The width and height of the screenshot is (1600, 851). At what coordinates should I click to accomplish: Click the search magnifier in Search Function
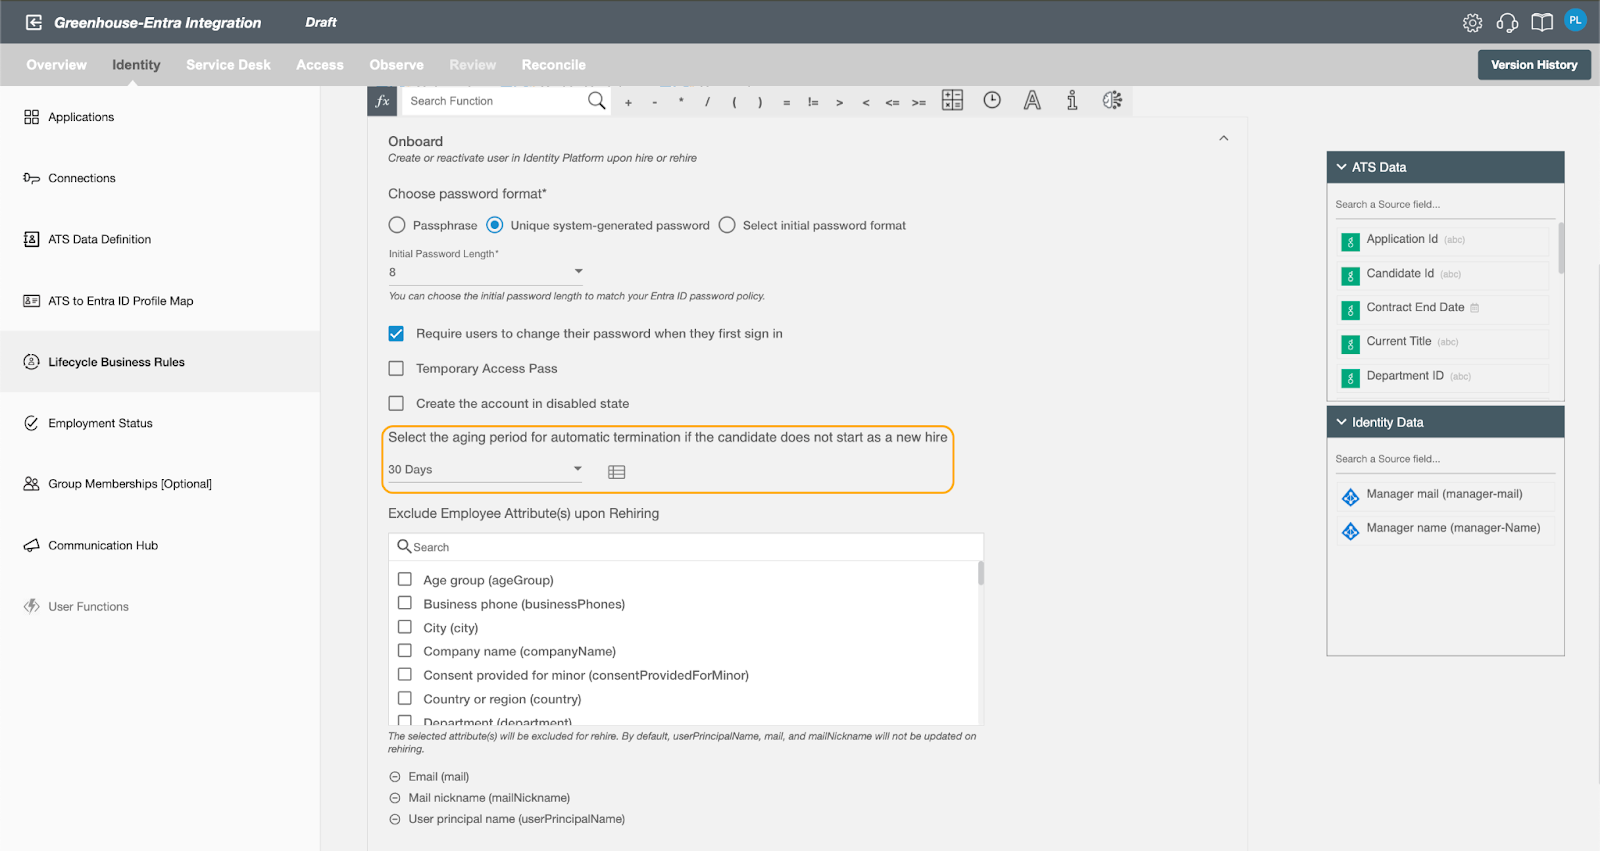point(597,101)
